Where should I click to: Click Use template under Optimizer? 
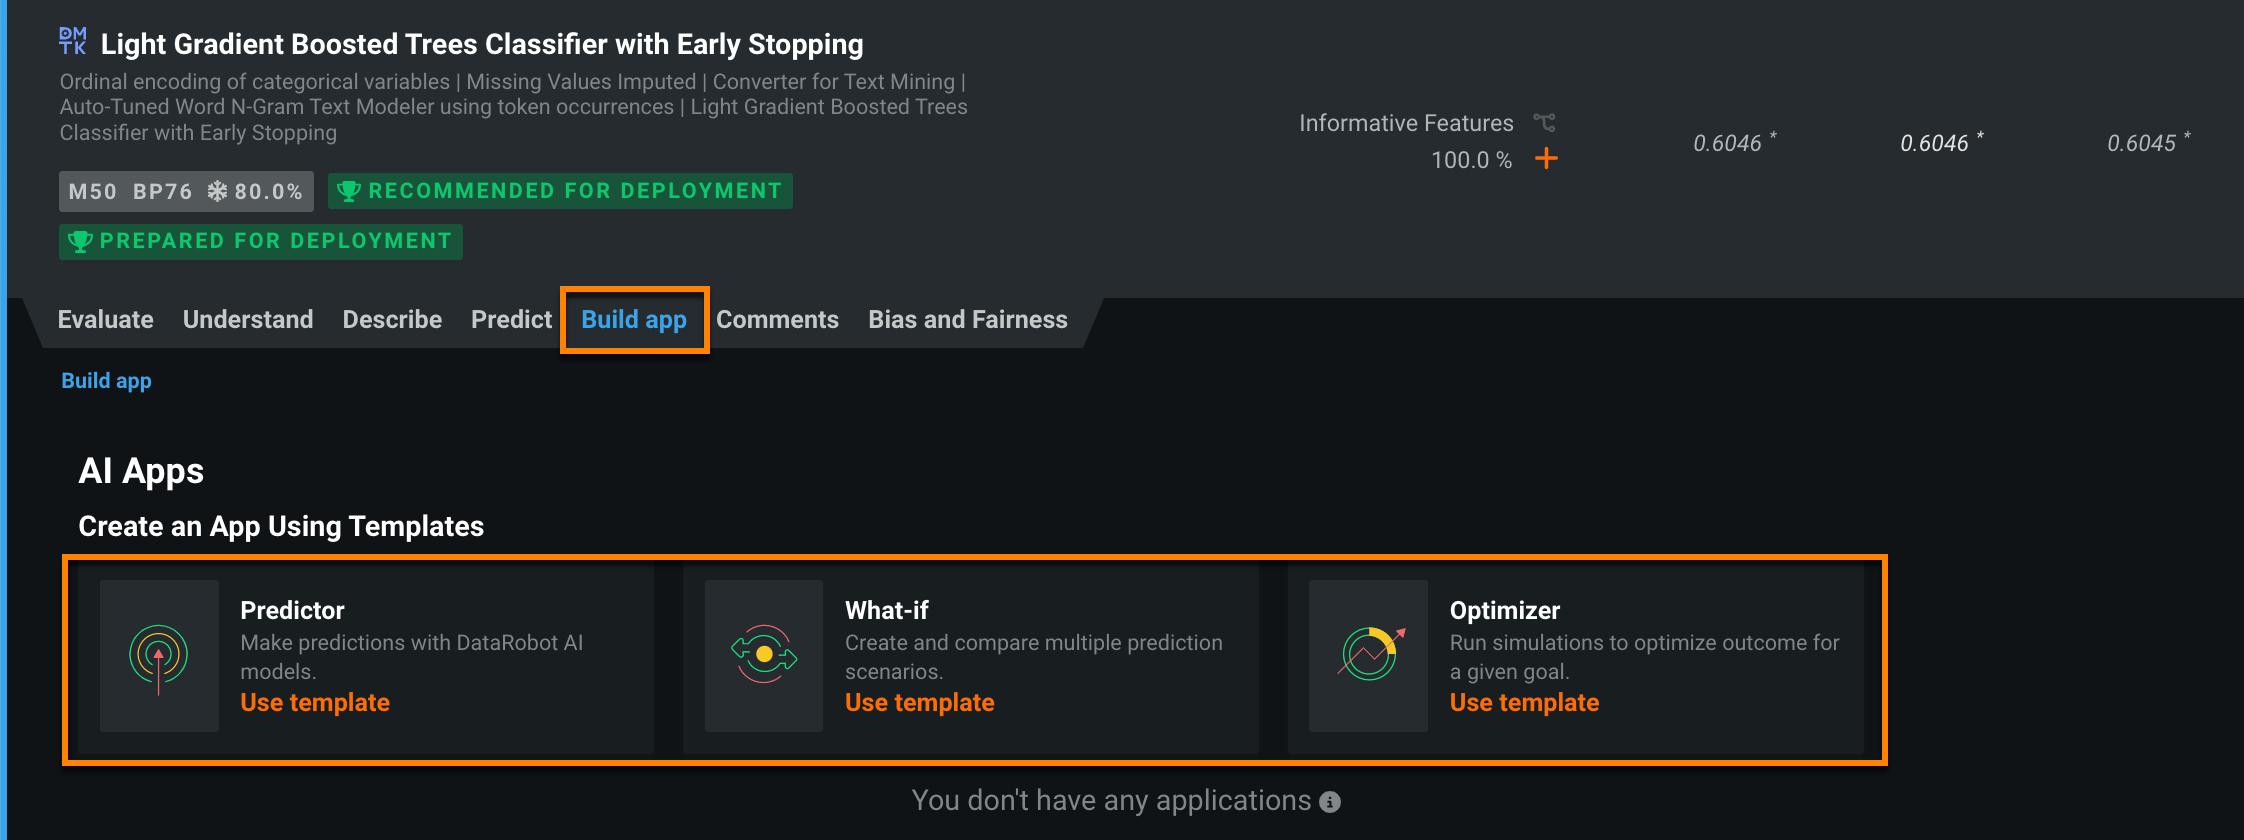(1524, 703)
